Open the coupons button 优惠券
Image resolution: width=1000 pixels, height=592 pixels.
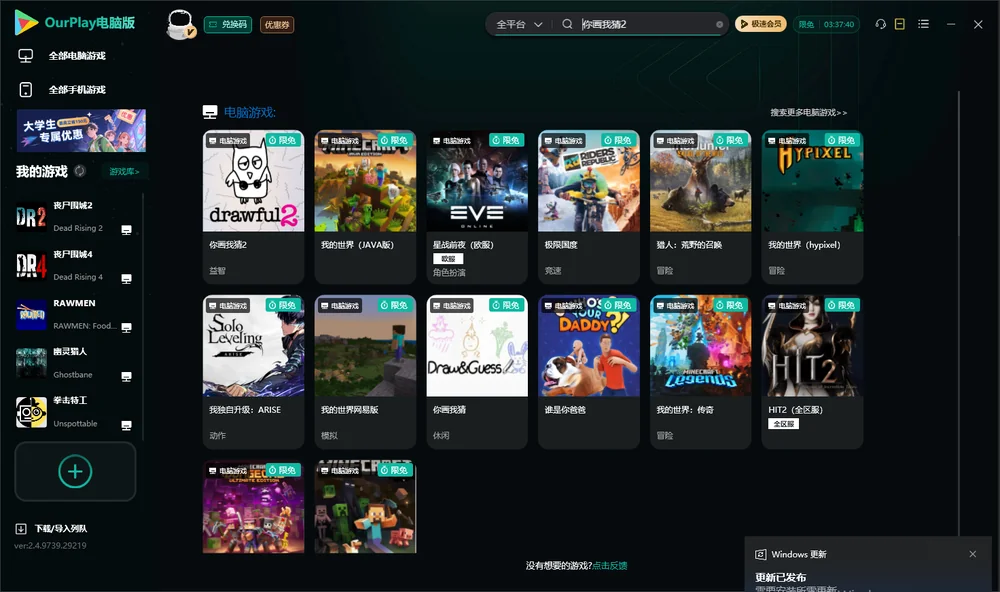[277, 24]
